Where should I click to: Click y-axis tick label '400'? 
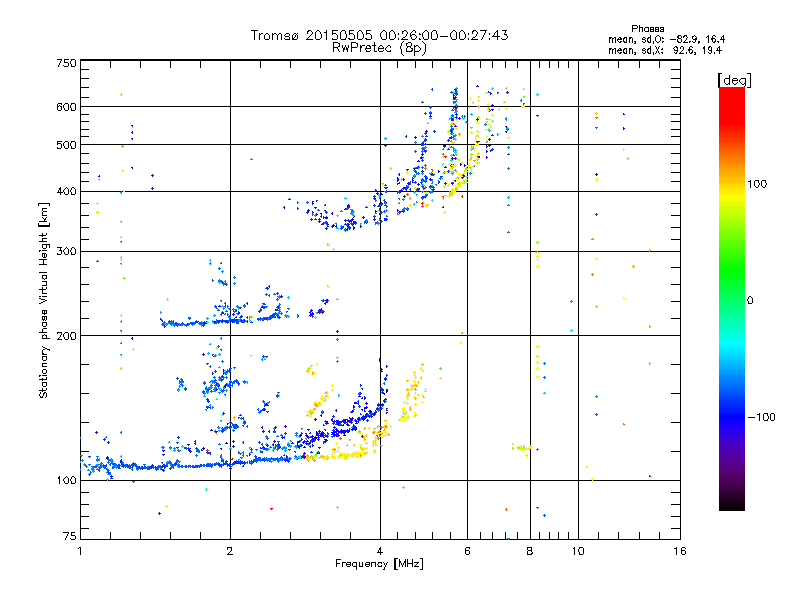pyautogui.click(x=66, y=191)
